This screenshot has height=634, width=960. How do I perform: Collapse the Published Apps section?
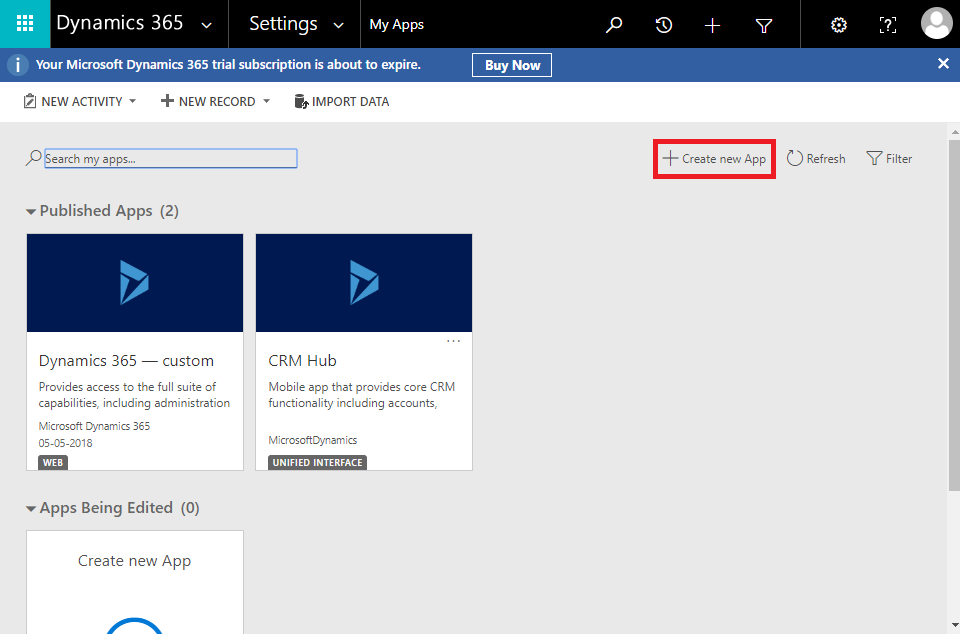click(31, 212)
